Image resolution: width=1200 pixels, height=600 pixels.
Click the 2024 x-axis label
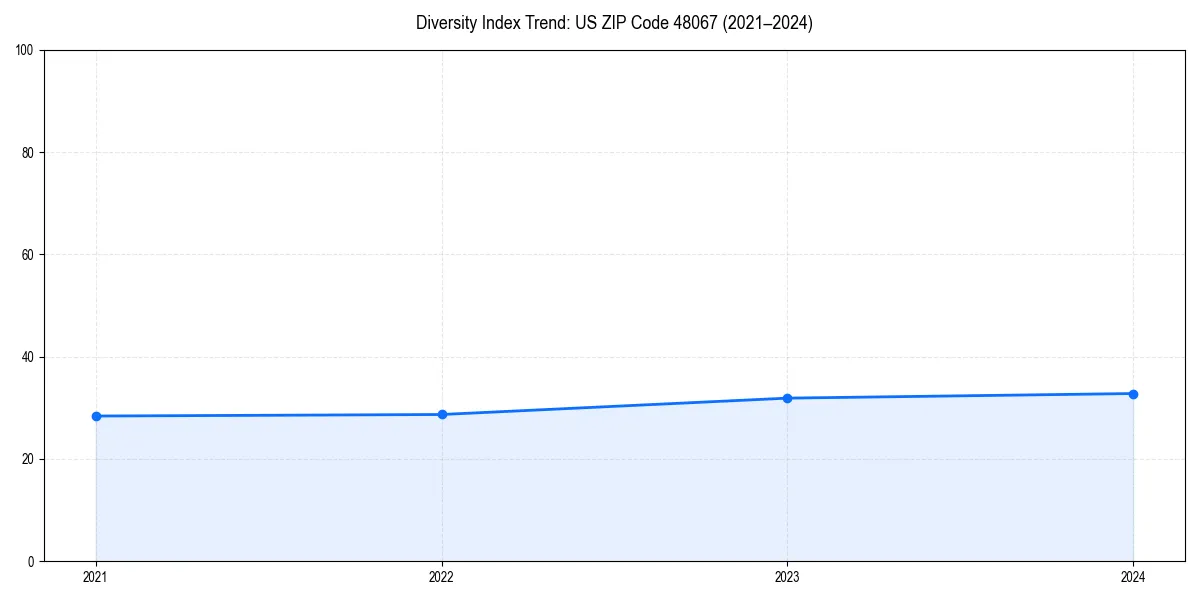point(1133,576)
